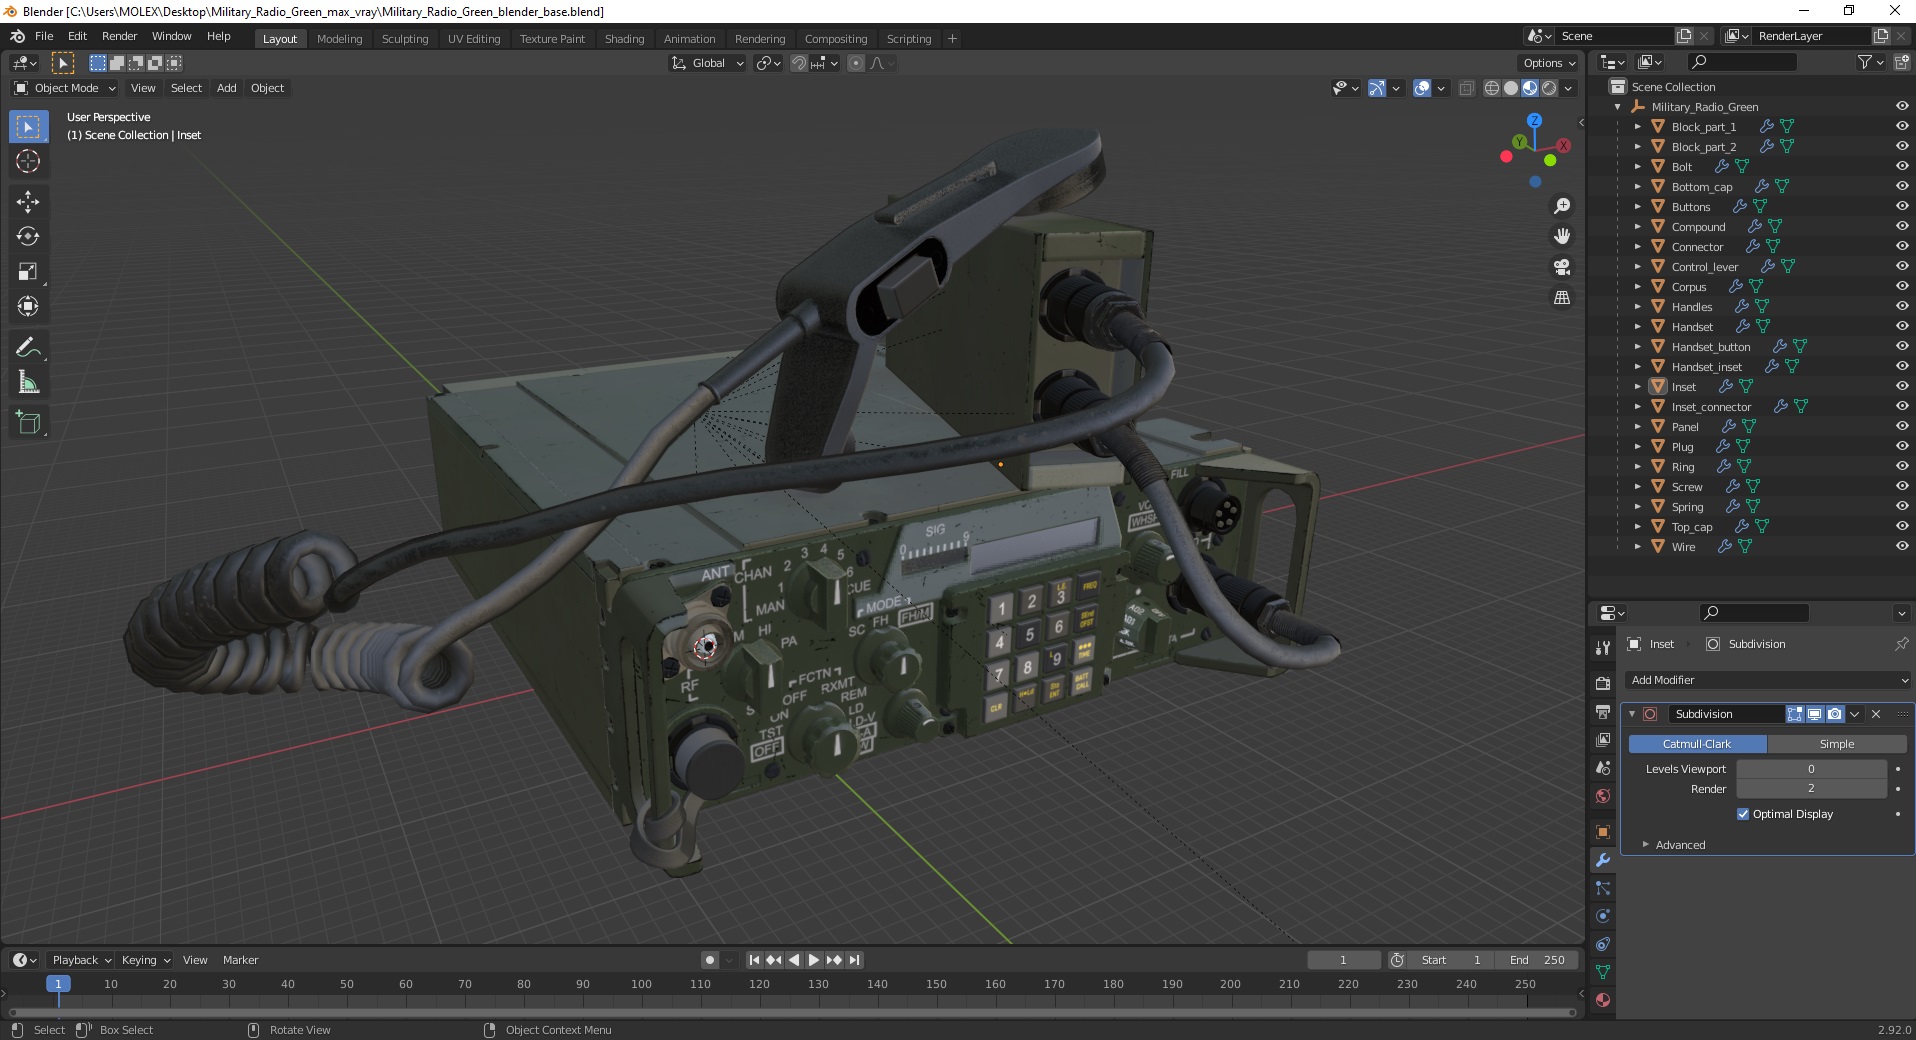
Task: Activate the Transform tool
Action: 28,306
